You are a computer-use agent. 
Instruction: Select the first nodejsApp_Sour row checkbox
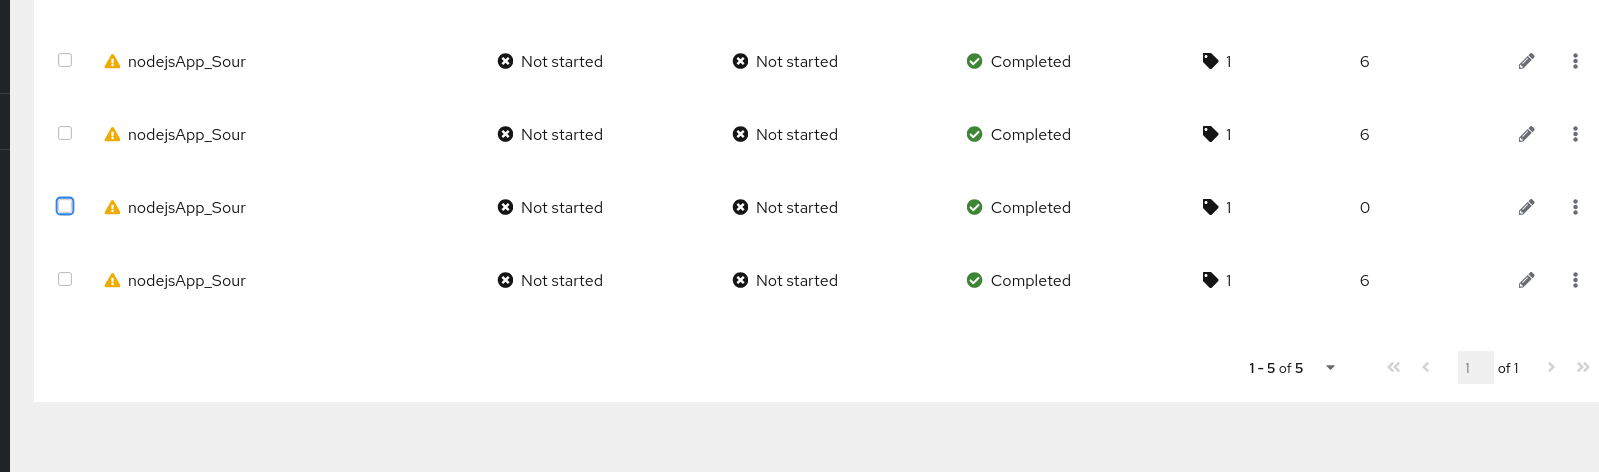pos(65,60)
